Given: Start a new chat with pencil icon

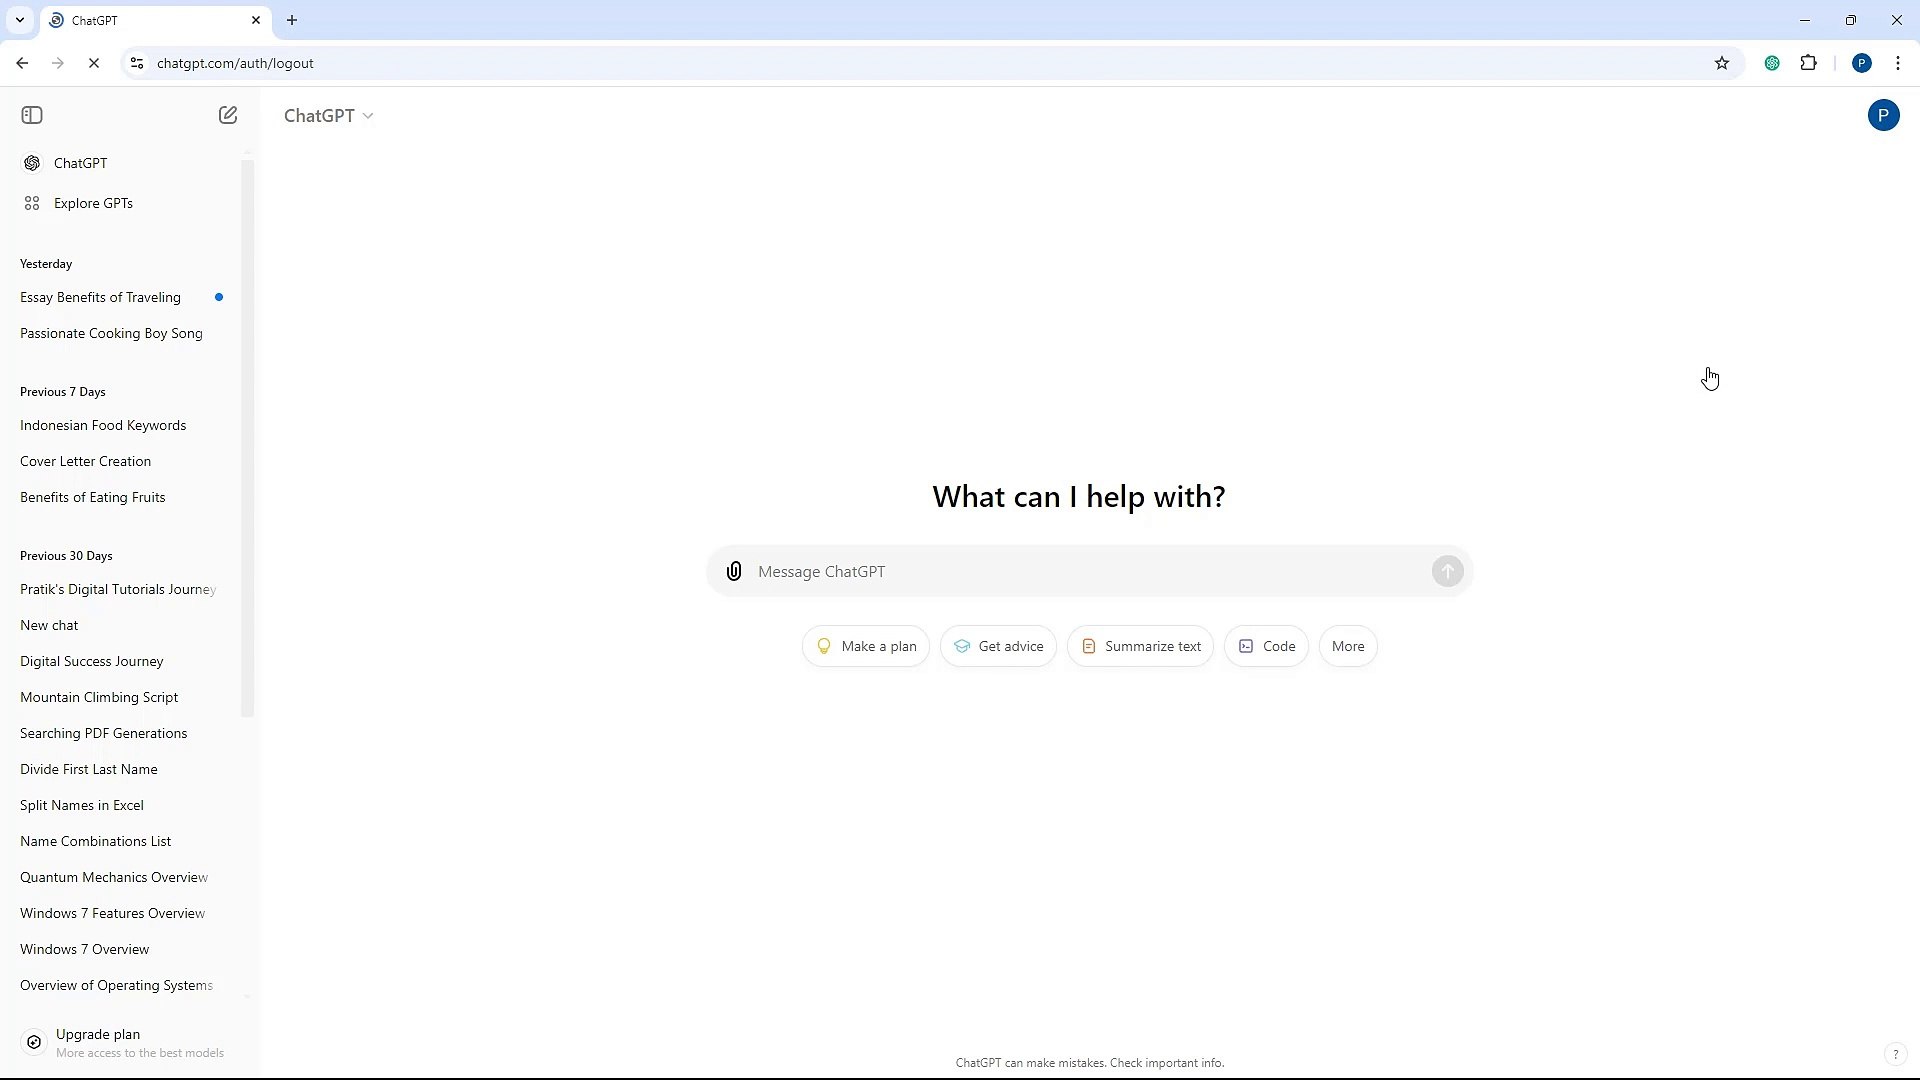Looking at the screenshot, I should pyautogui.click(x=228, y=115).
